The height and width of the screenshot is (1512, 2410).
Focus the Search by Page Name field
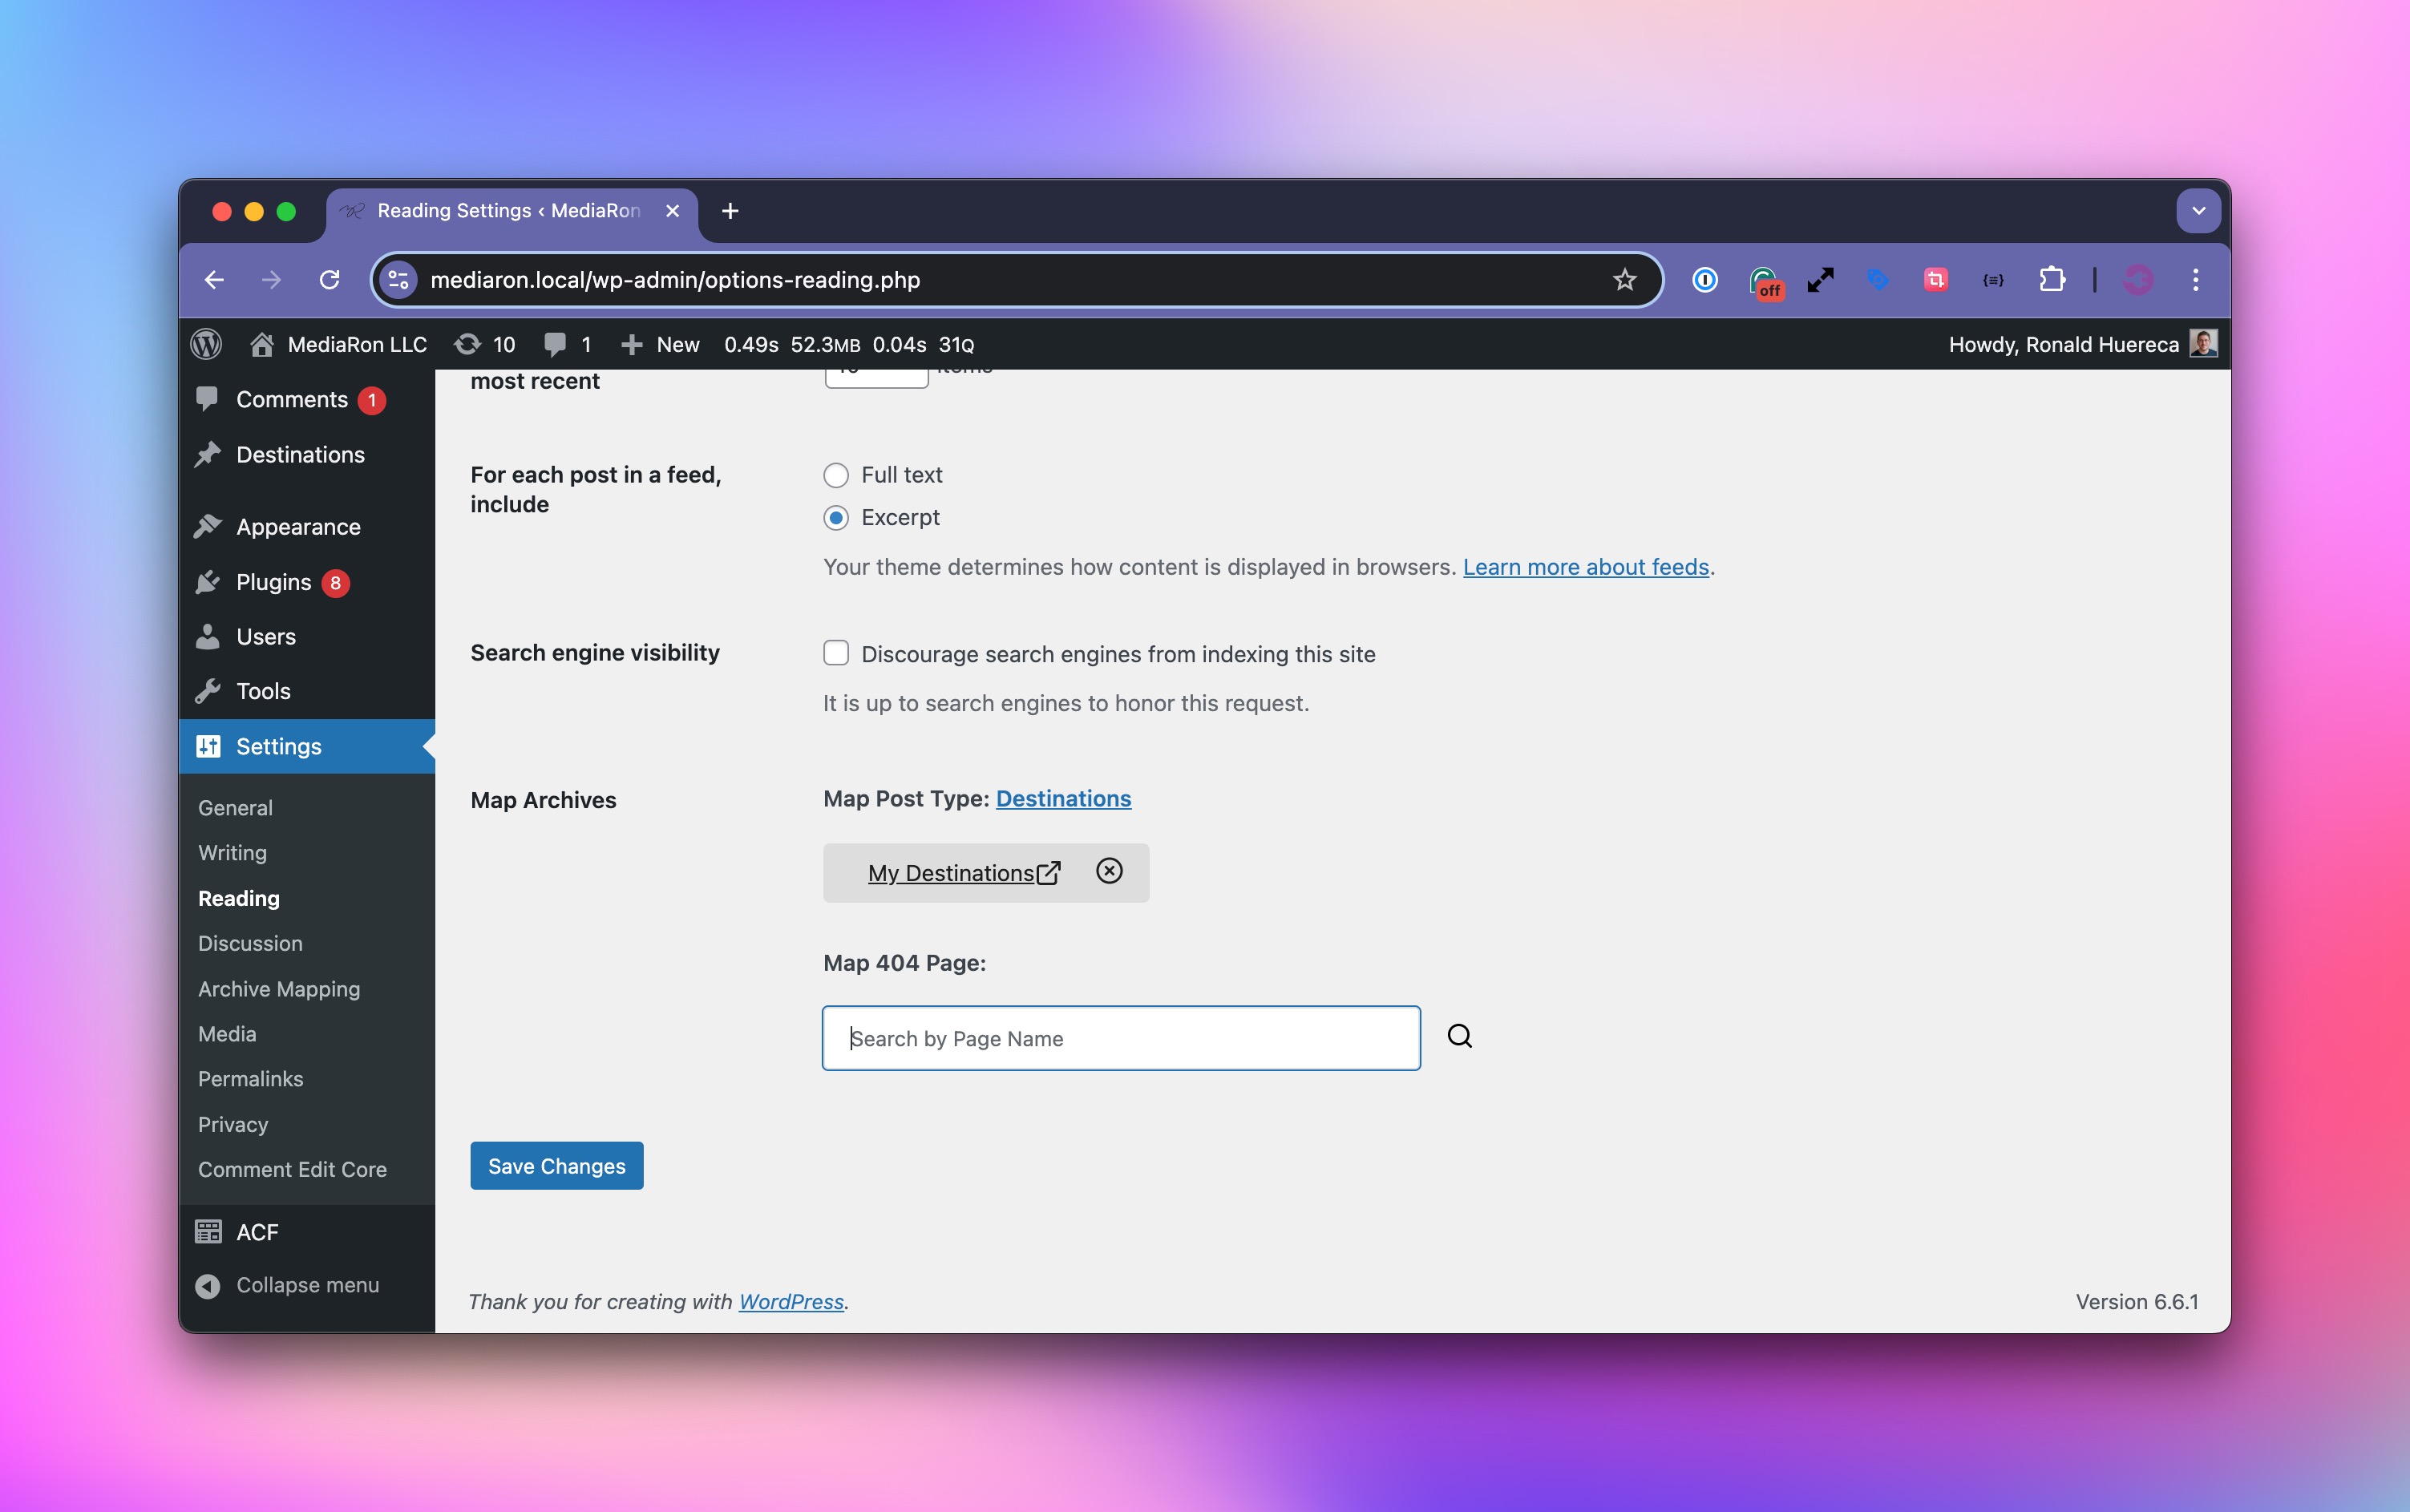click(1120, 1038)
